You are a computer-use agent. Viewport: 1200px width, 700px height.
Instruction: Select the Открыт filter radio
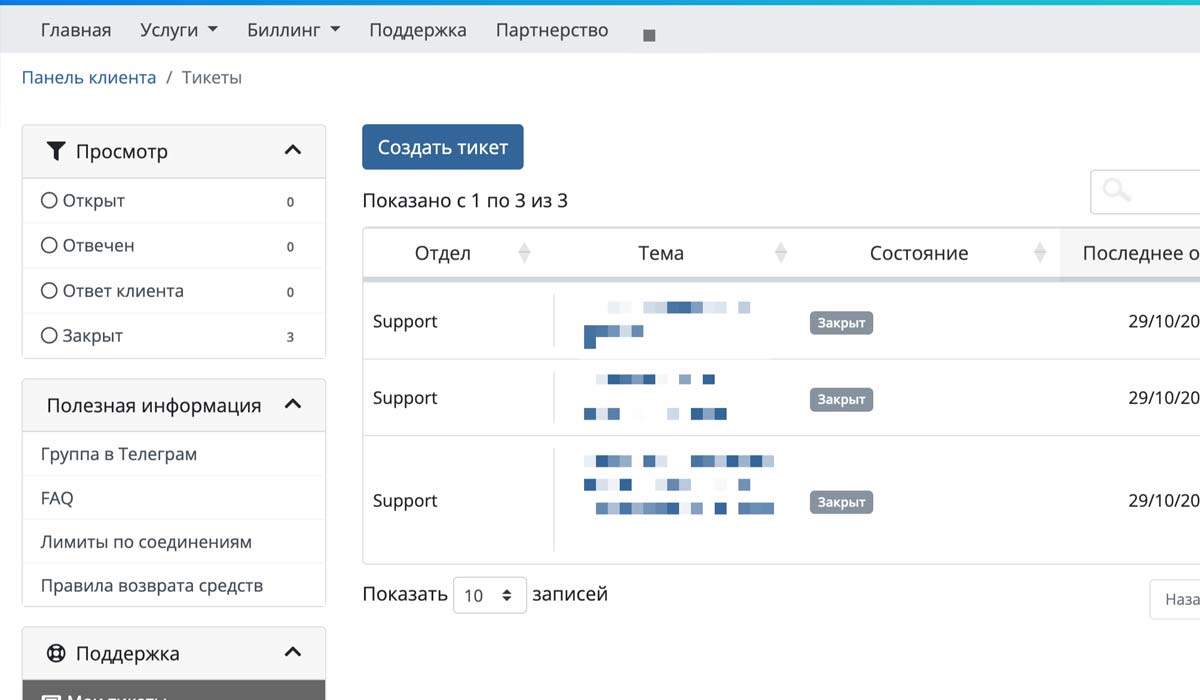tap(49, 201)
